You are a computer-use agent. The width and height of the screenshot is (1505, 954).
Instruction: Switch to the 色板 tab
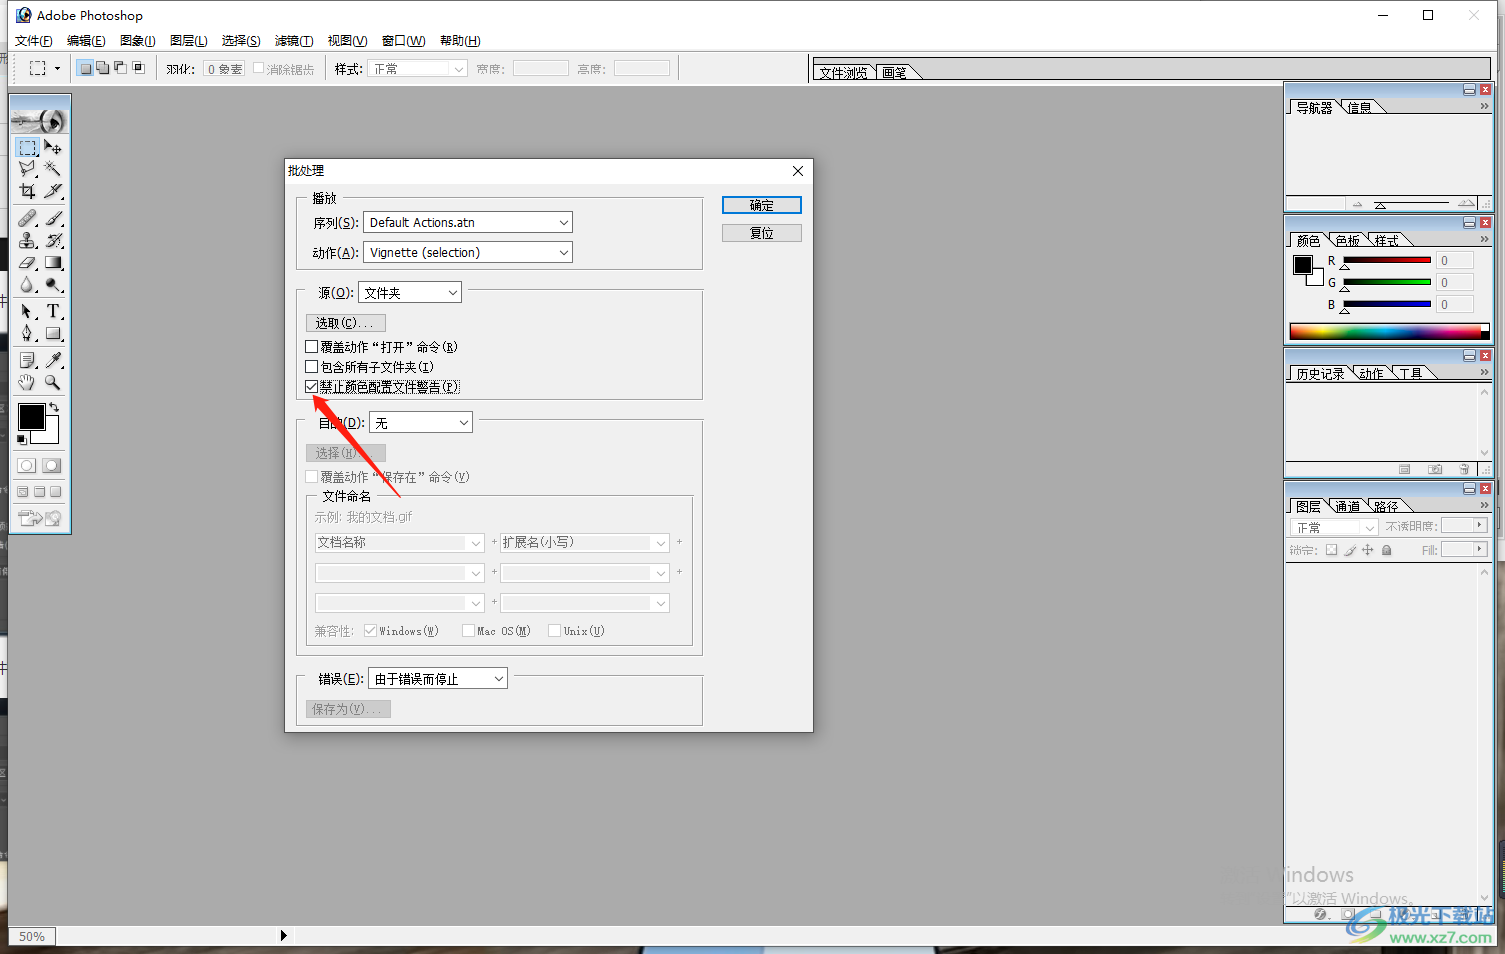coord(1348,241)
